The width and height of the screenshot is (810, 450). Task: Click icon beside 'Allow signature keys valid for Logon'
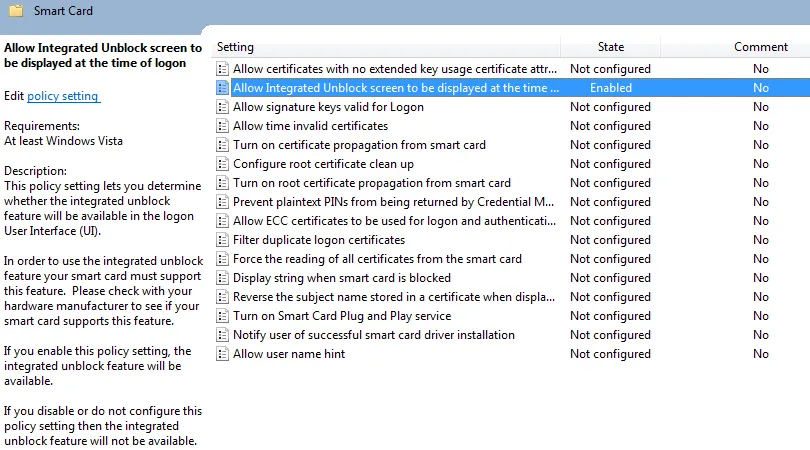(x=222, y=107)
